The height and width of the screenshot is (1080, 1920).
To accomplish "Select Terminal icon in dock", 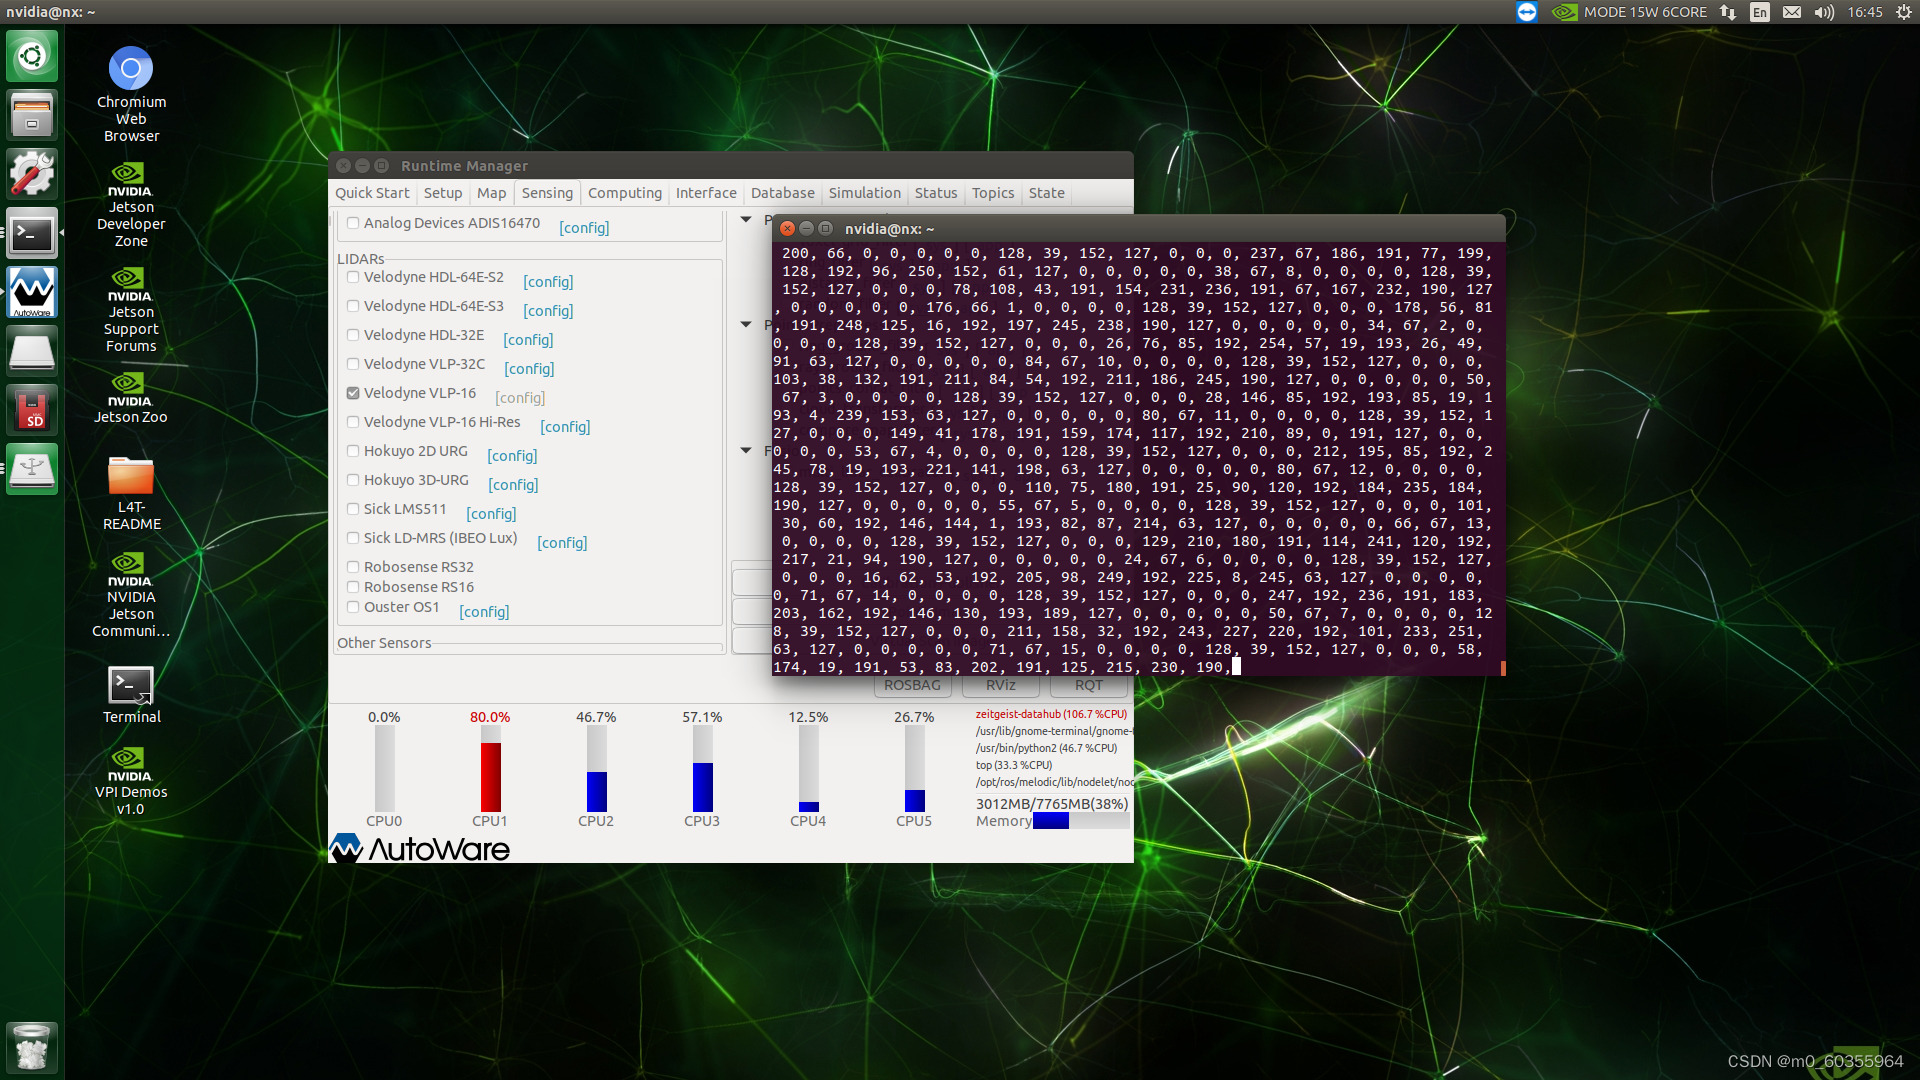I will pos(32,233).
